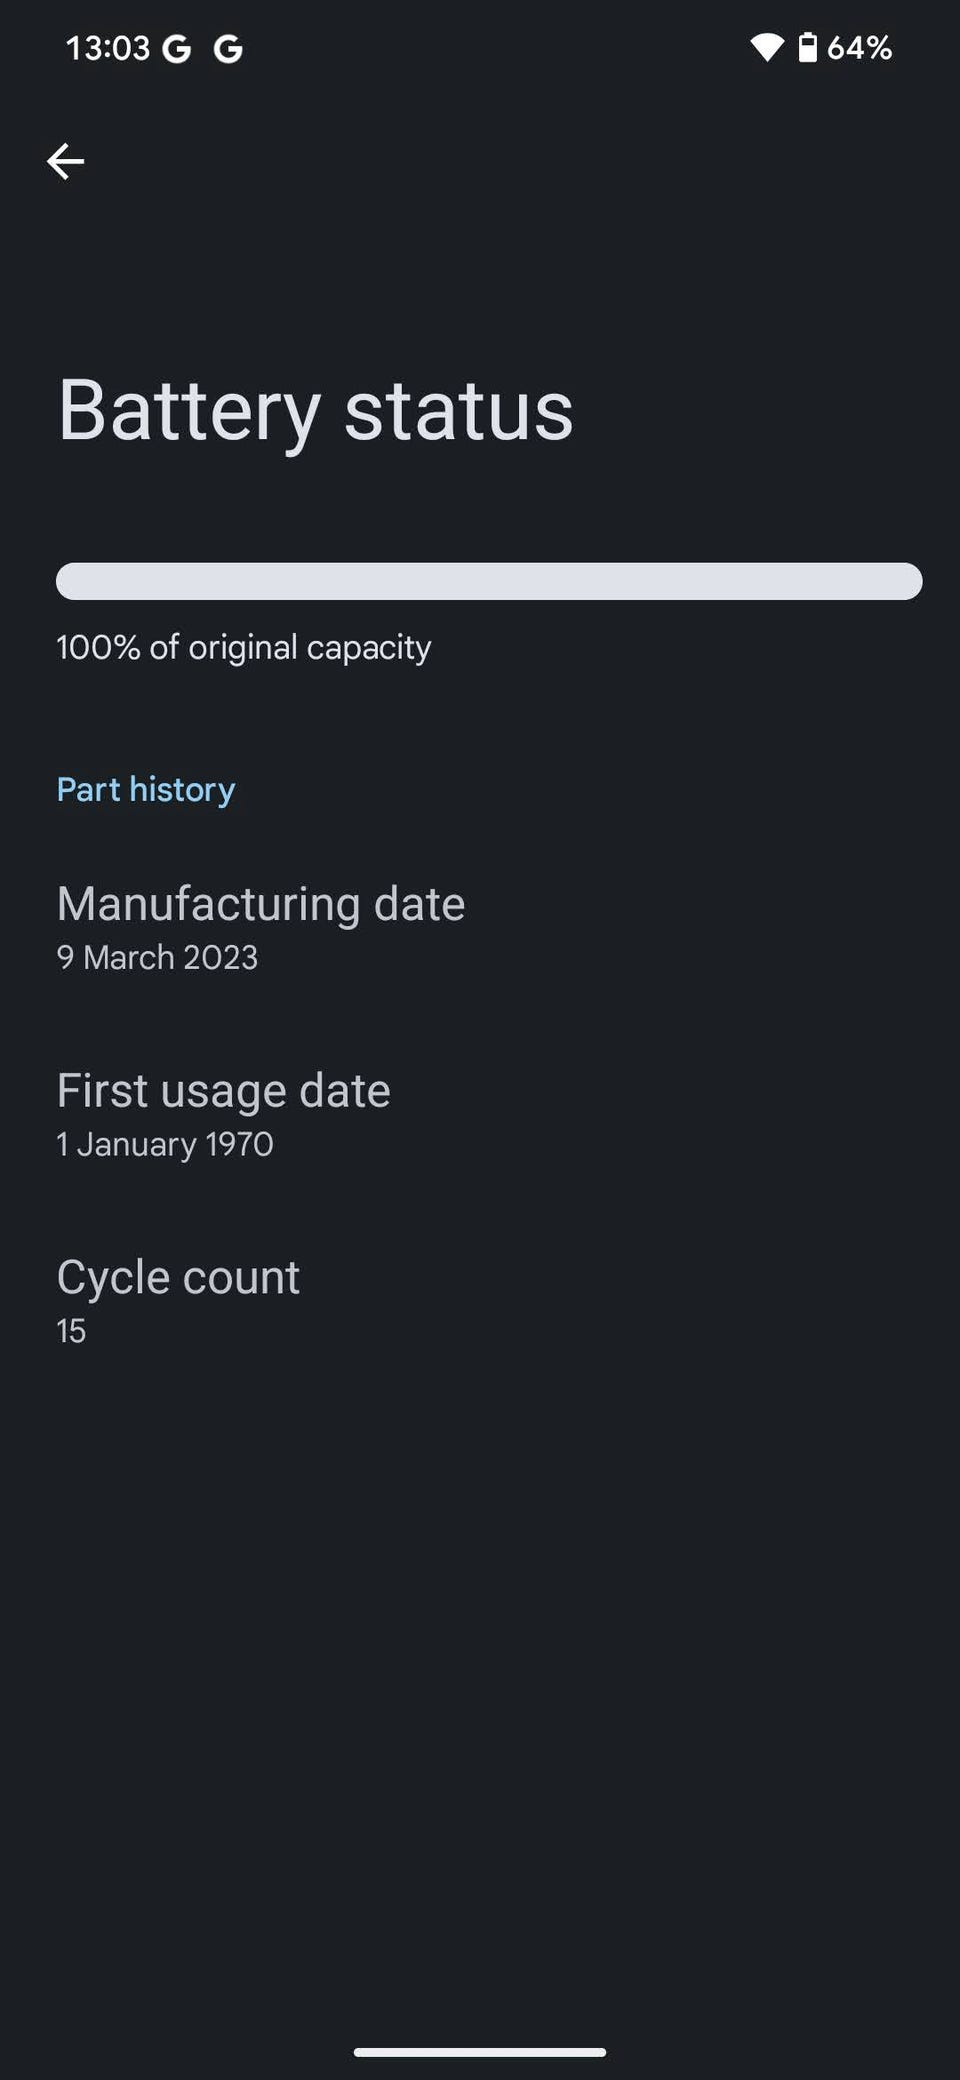Tap the 1 January 1970 date value
960x2080 pixels.
click(165, 1144)
